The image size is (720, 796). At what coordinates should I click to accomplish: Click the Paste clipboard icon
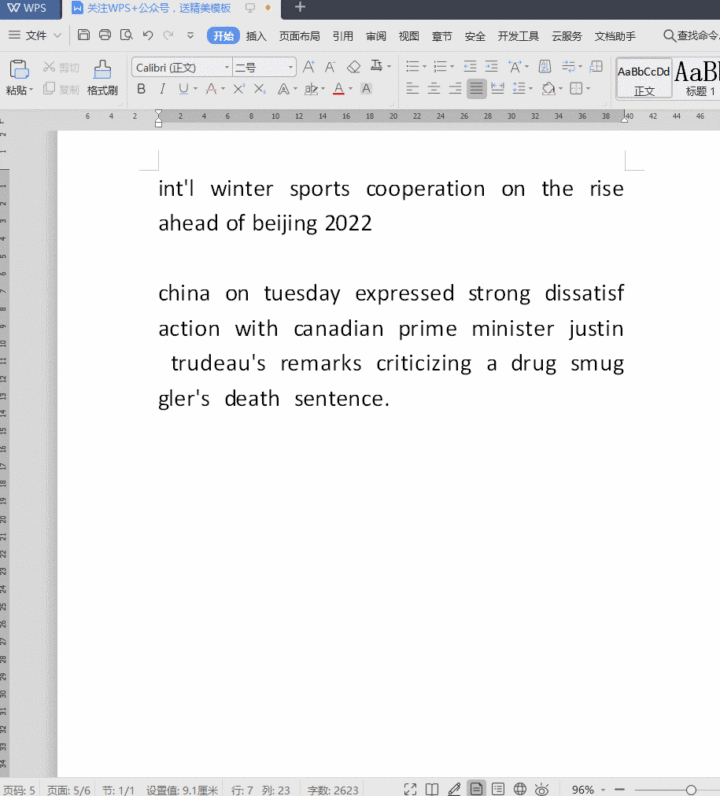[x=19, y=69]
